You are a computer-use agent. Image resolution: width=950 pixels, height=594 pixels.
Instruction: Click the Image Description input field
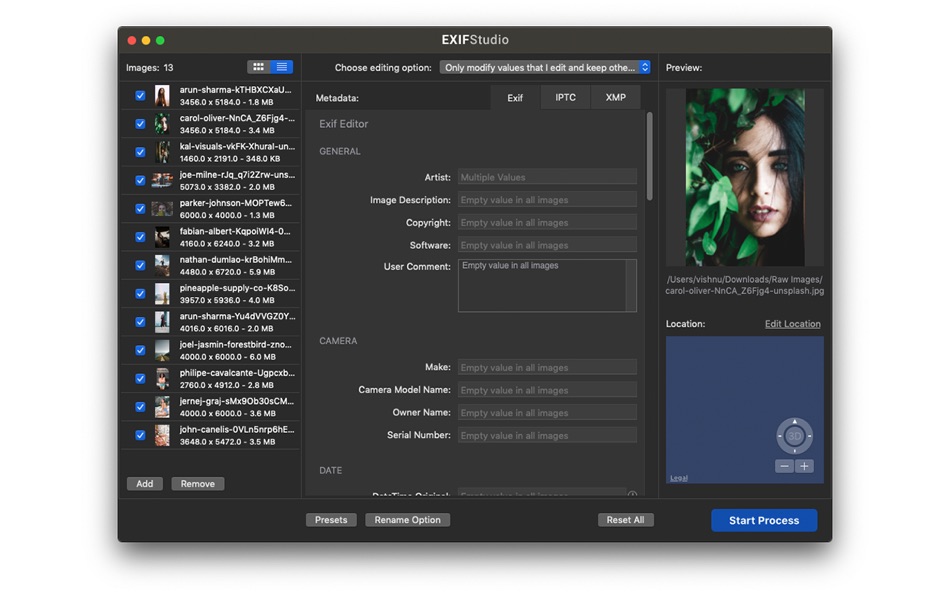tap(547, 199)
